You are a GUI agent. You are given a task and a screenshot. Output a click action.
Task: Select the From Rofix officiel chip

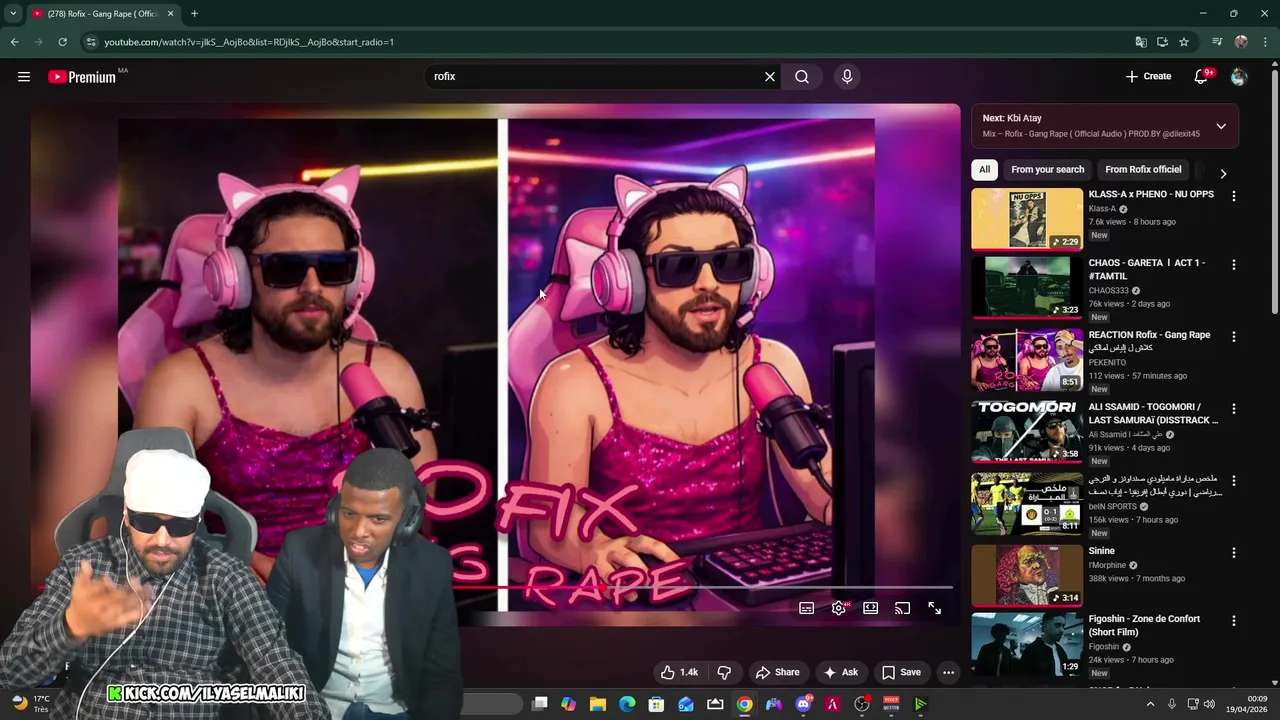1143,169
